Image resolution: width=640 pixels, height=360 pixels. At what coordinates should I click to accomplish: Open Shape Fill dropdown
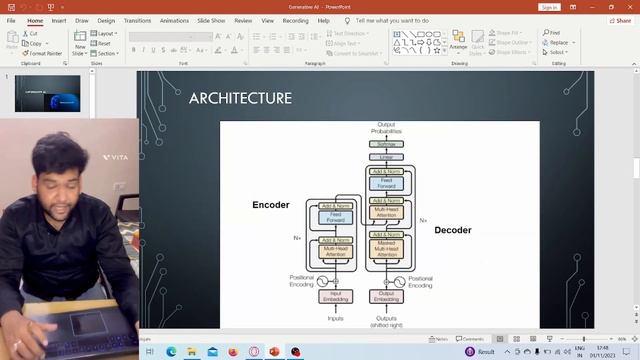pyautogui.click(x=505, y=33)
